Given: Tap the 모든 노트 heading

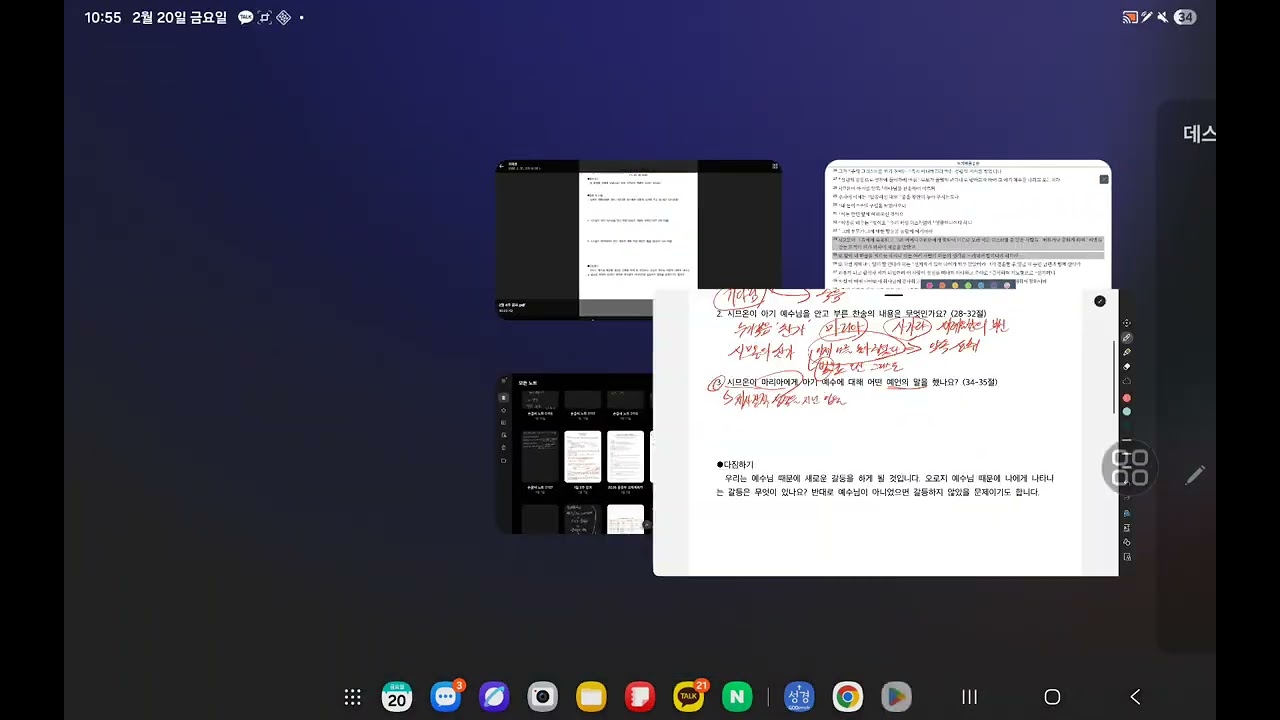Looking at the screenshot, I should click(x=529, y=383).
